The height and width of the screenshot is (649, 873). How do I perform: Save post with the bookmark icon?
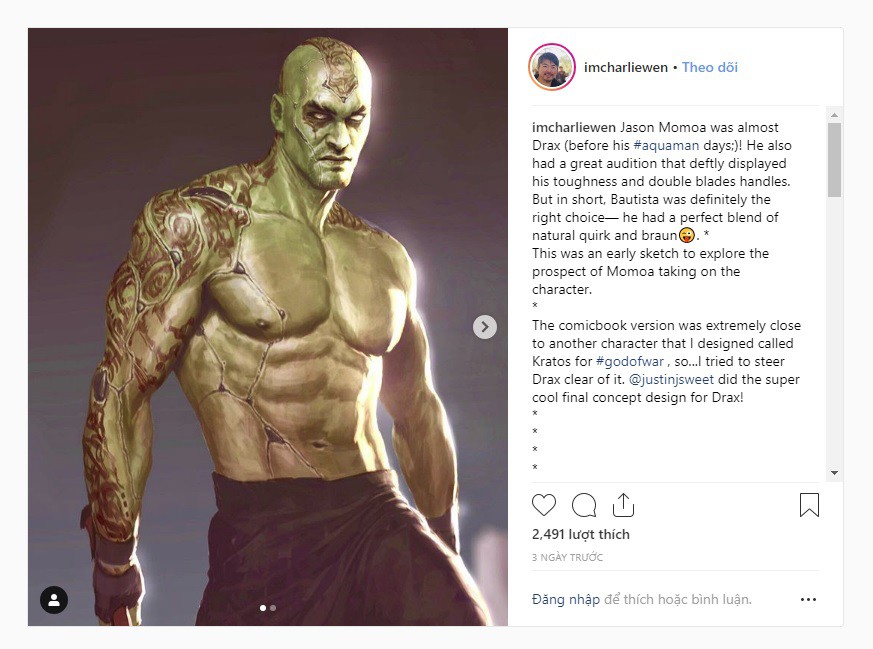(809, 505)
